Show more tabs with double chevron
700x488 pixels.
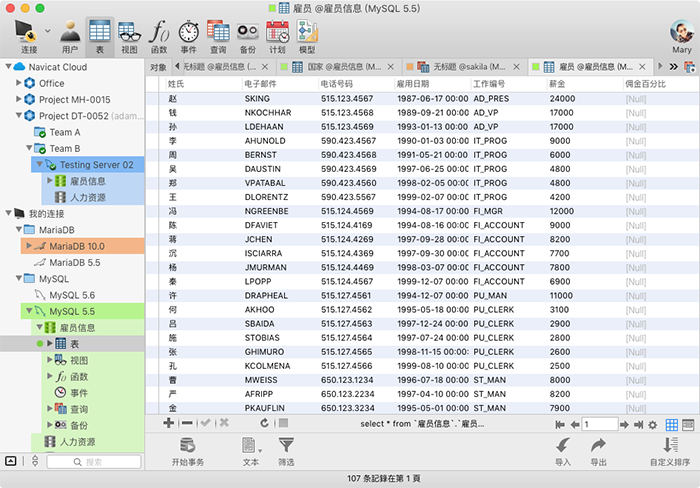pyautogui.click(x=673, y=67)
